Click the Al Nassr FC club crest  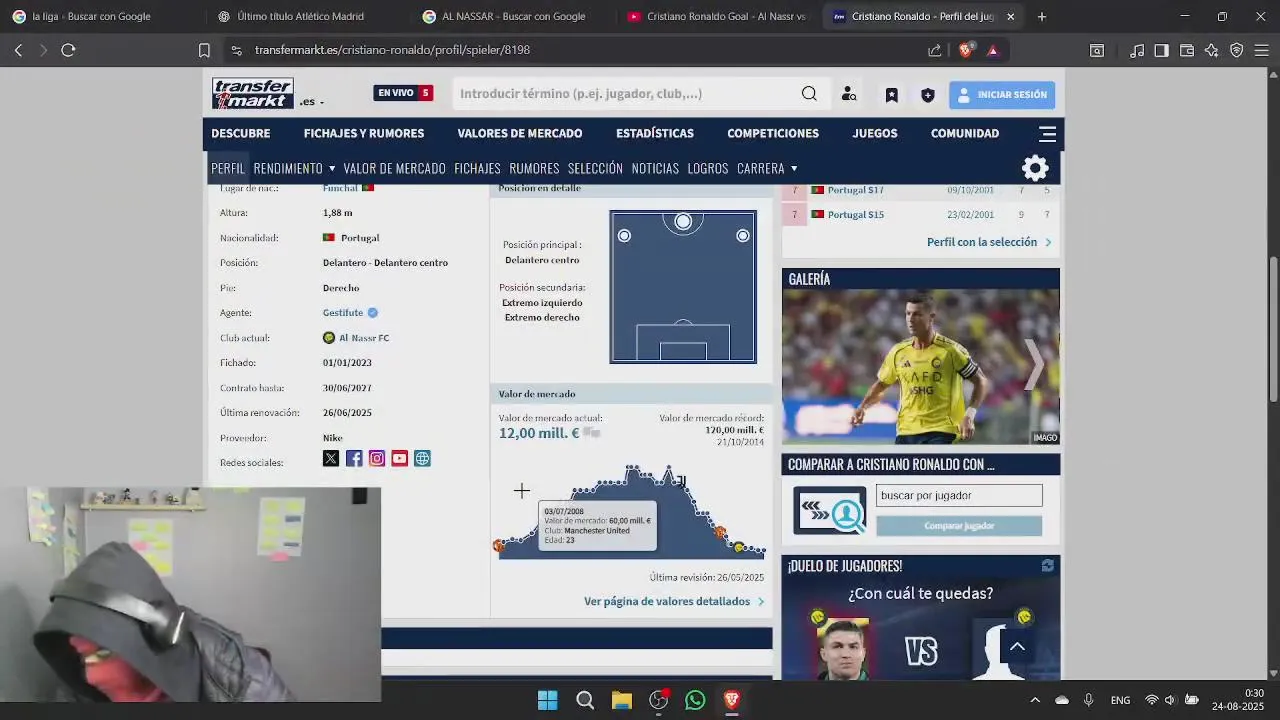(329, 338)
